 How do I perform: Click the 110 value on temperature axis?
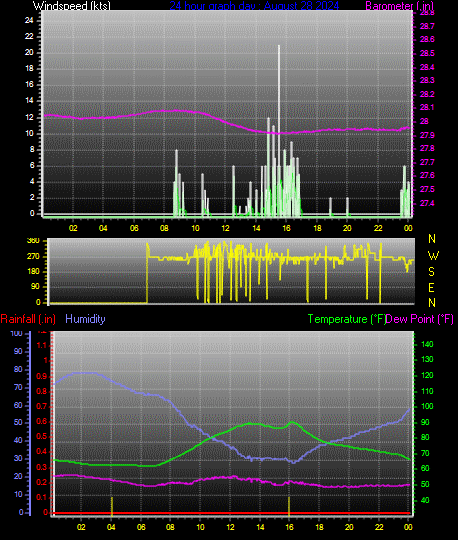427,391
